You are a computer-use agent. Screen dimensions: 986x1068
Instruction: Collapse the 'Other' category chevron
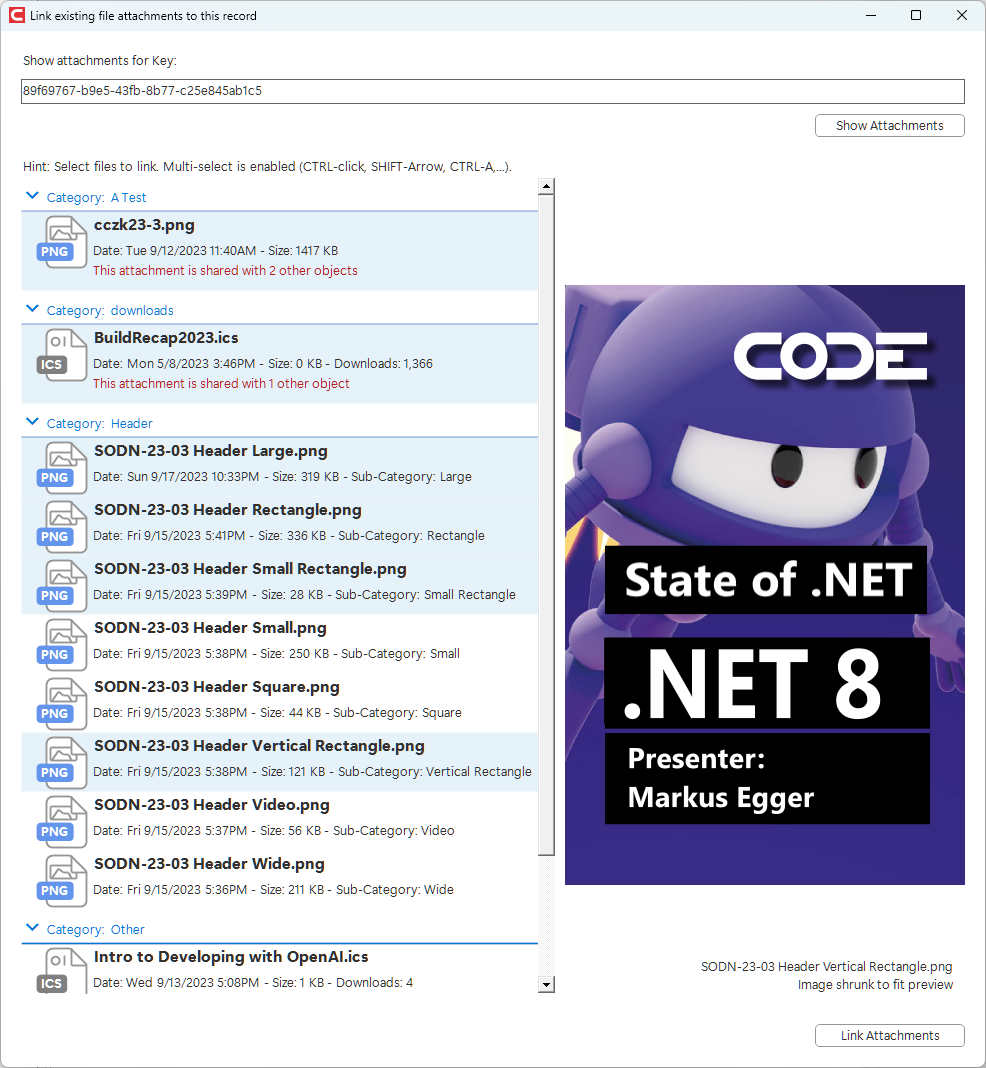(x=32, y=928)
